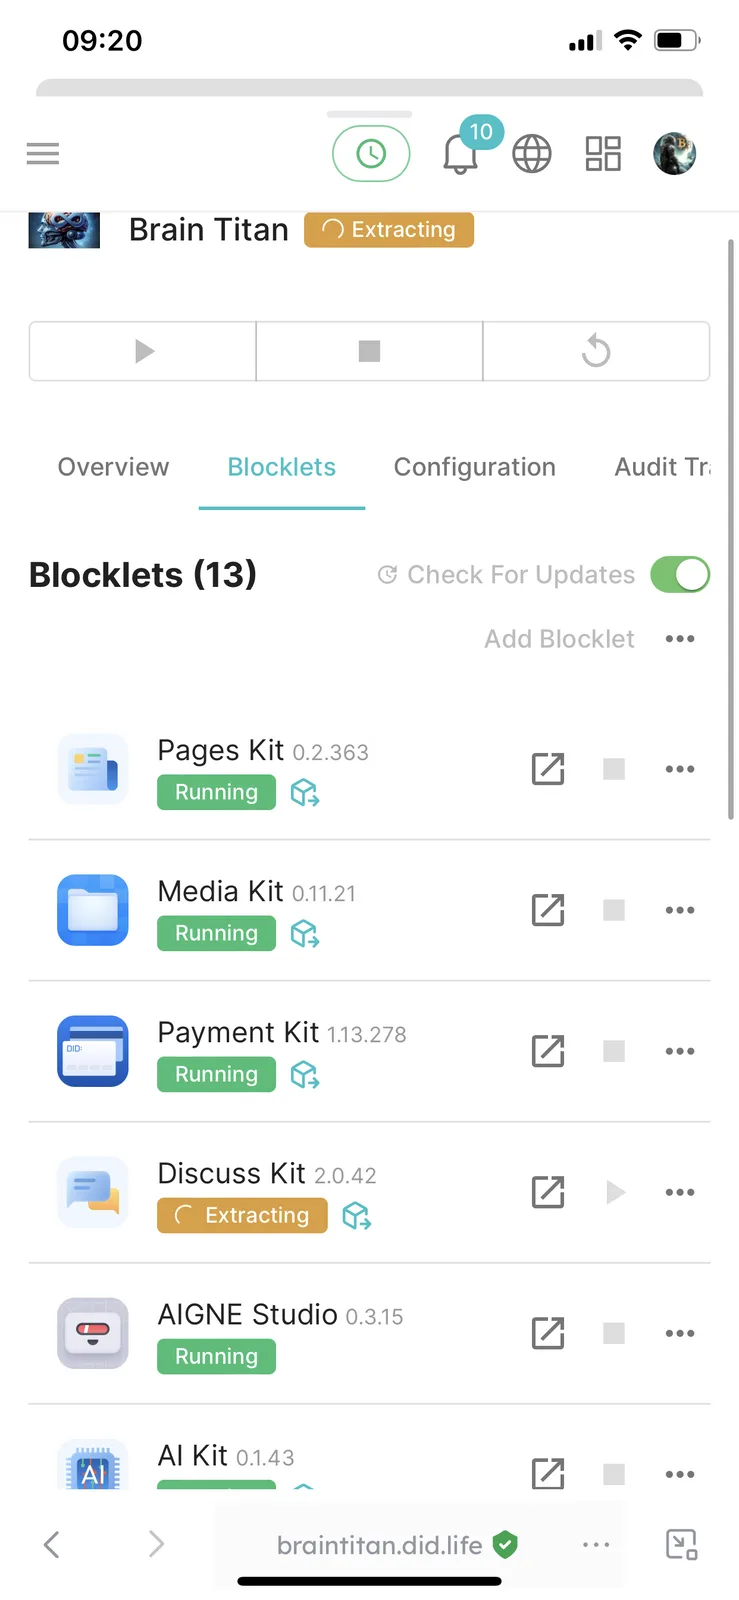Open more options for Payment Kit
Viewport: 739px width, 1600px height.
point(680,1051)
